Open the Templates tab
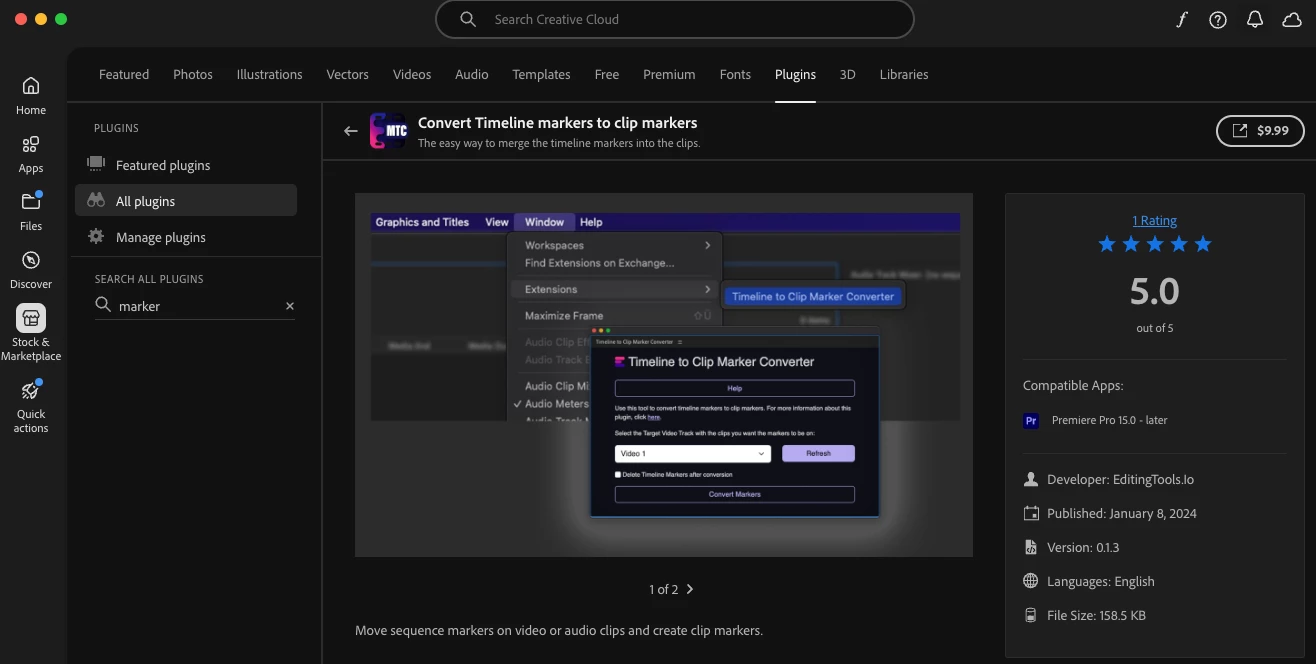This screenshot has width=1316, height=664. pyautogui.click(x=541, y=74)
